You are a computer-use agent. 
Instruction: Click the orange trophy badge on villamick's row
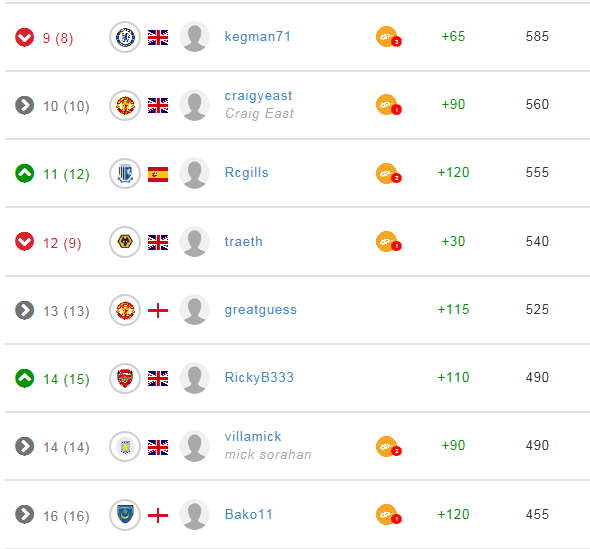point(388,446)
